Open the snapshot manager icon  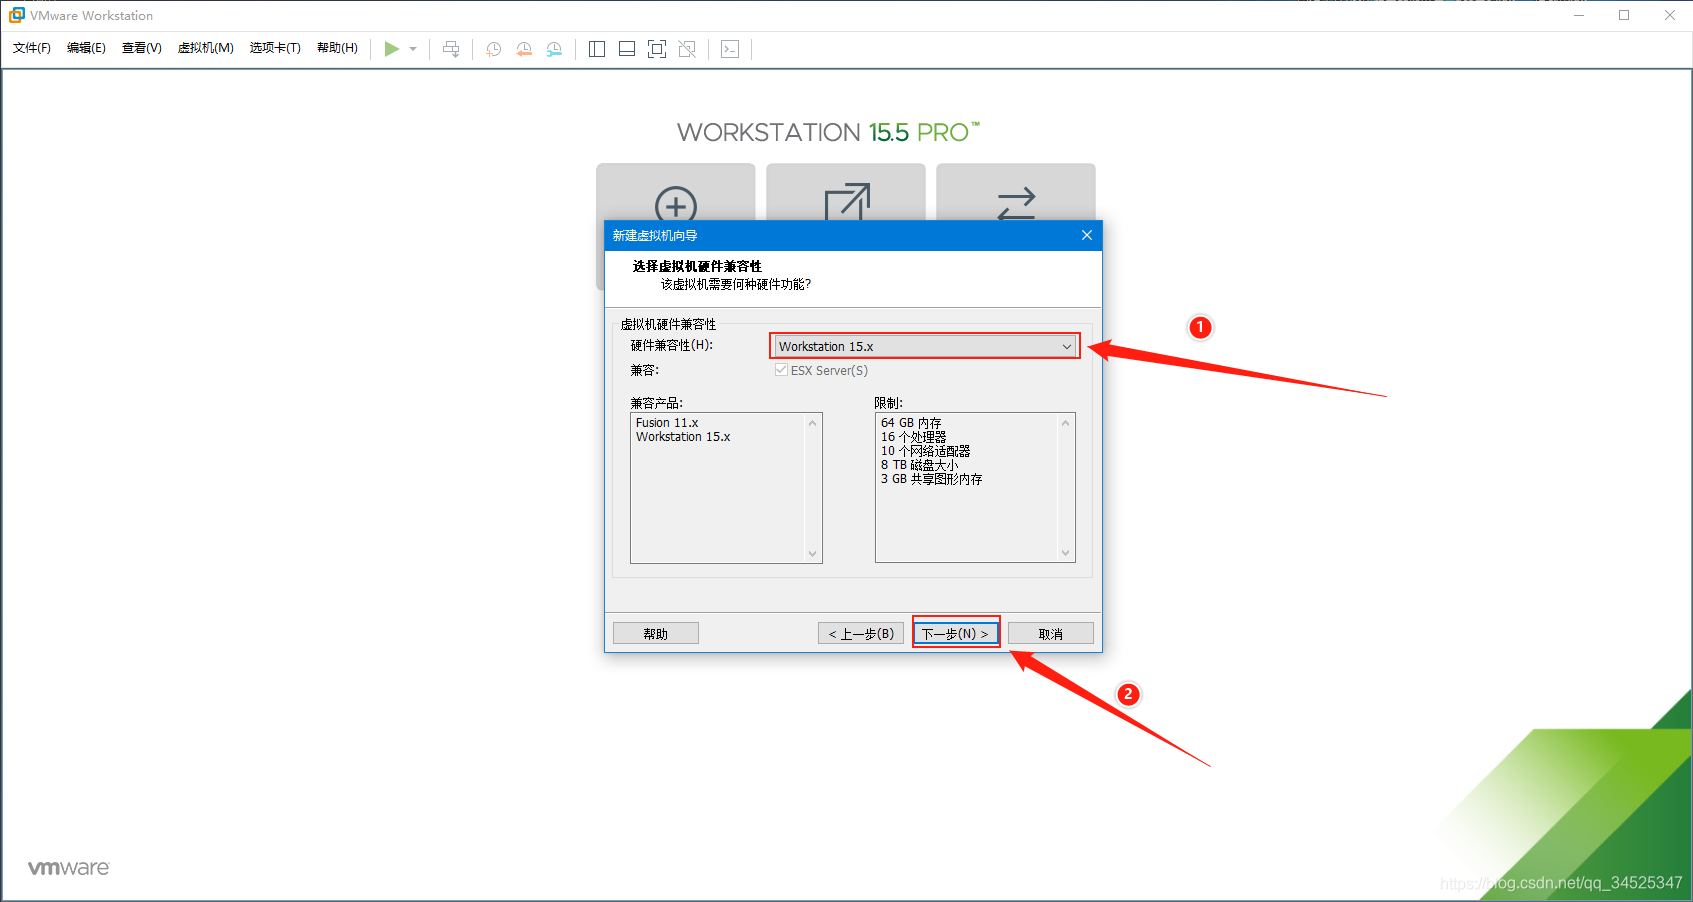pos(554,49)
